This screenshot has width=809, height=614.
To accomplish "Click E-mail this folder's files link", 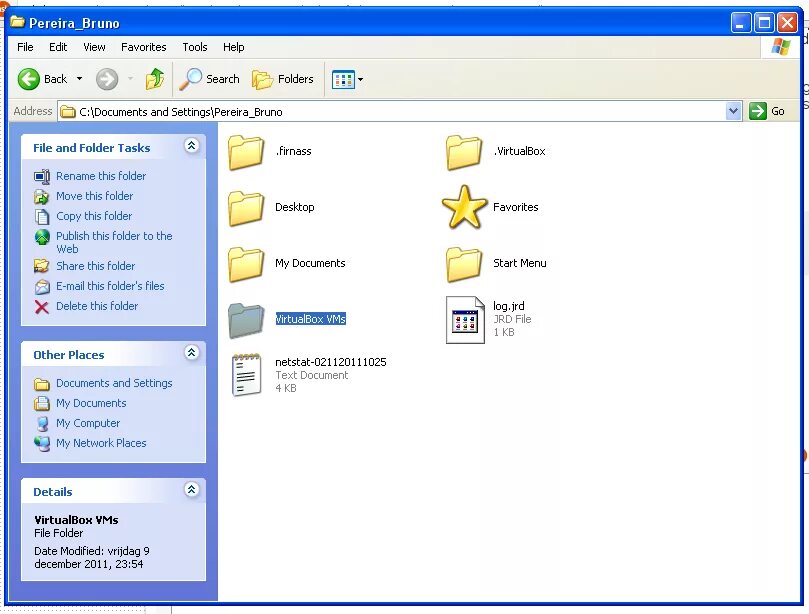I will click(x=110, y=286).
